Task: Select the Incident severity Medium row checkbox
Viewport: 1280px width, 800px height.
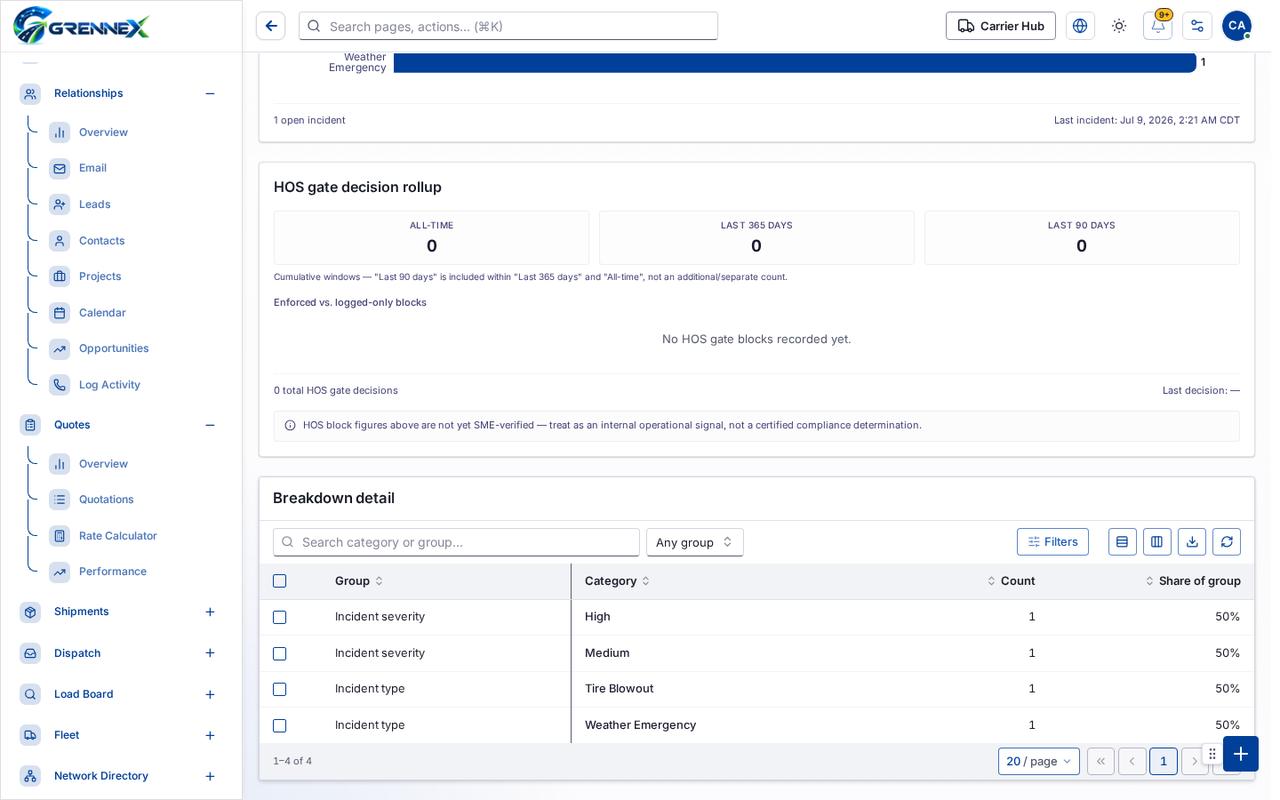Action: (x=280, y=653)
